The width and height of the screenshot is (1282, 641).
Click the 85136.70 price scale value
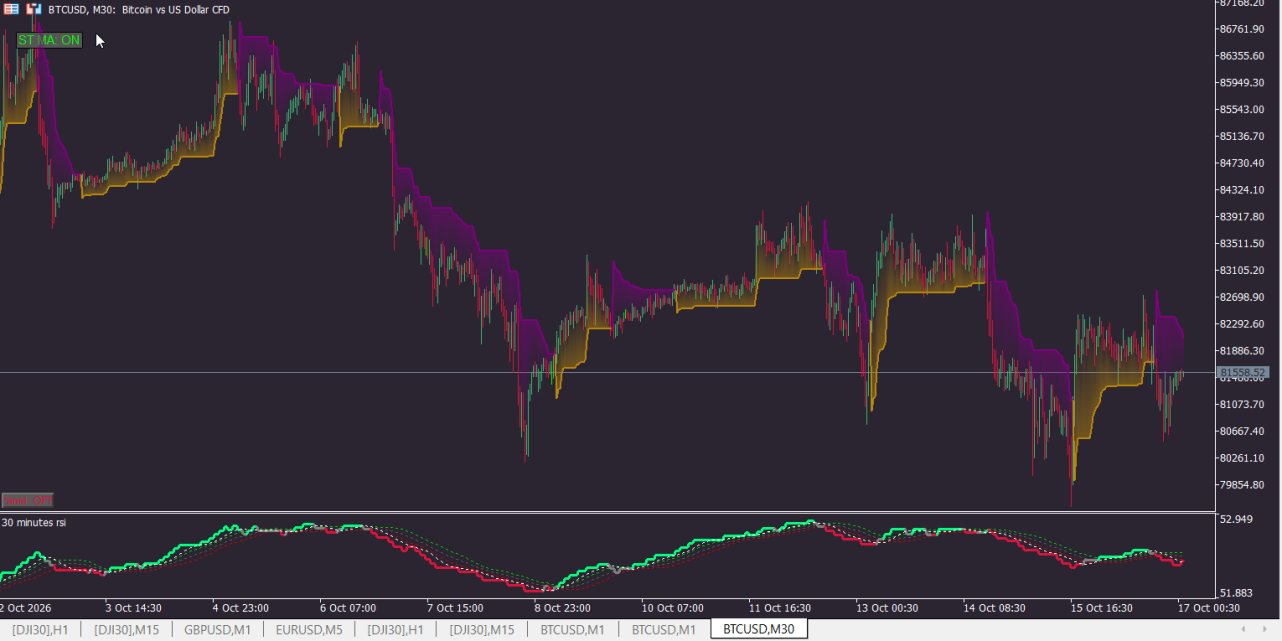[1243, 136]
